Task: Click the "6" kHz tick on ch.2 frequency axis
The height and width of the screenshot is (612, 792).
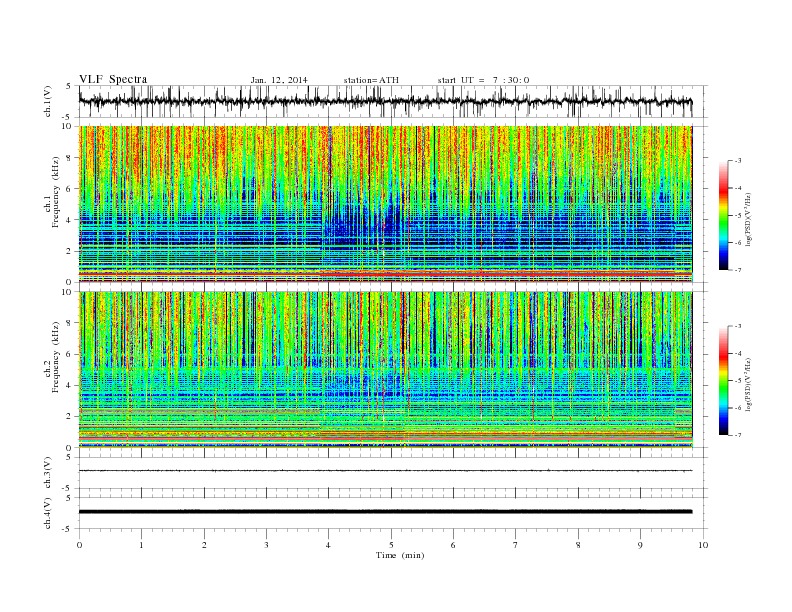Action: click(69, 354)
